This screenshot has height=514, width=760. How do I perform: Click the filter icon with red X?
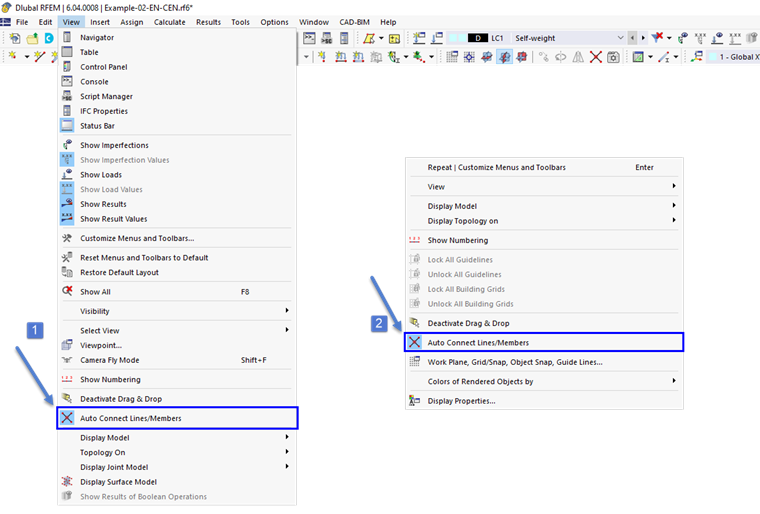click(x=657, y=38)
